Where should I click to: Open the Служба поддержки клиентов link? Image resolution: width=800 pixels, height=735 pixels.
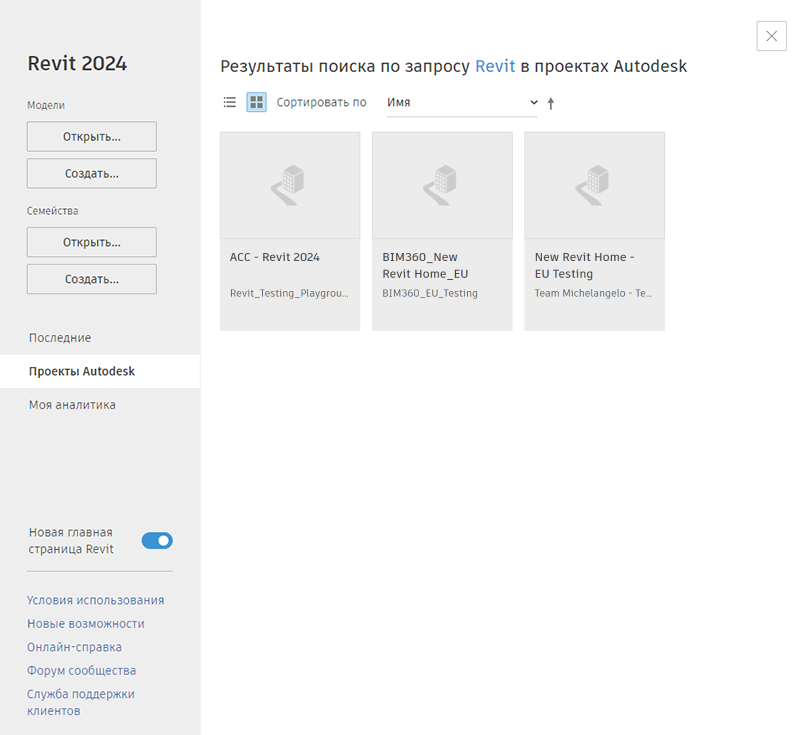click(x=81, y=702)
